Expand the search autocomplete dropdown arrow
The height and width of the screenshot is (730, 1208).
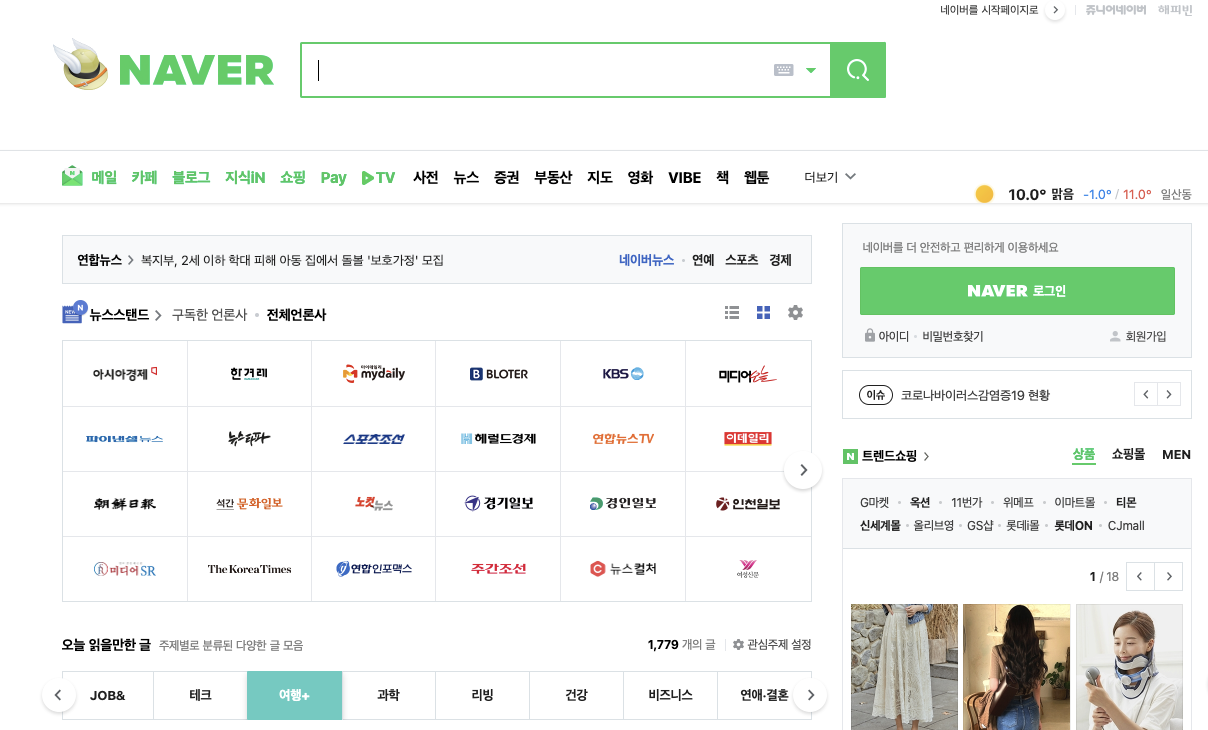point(811,70)
